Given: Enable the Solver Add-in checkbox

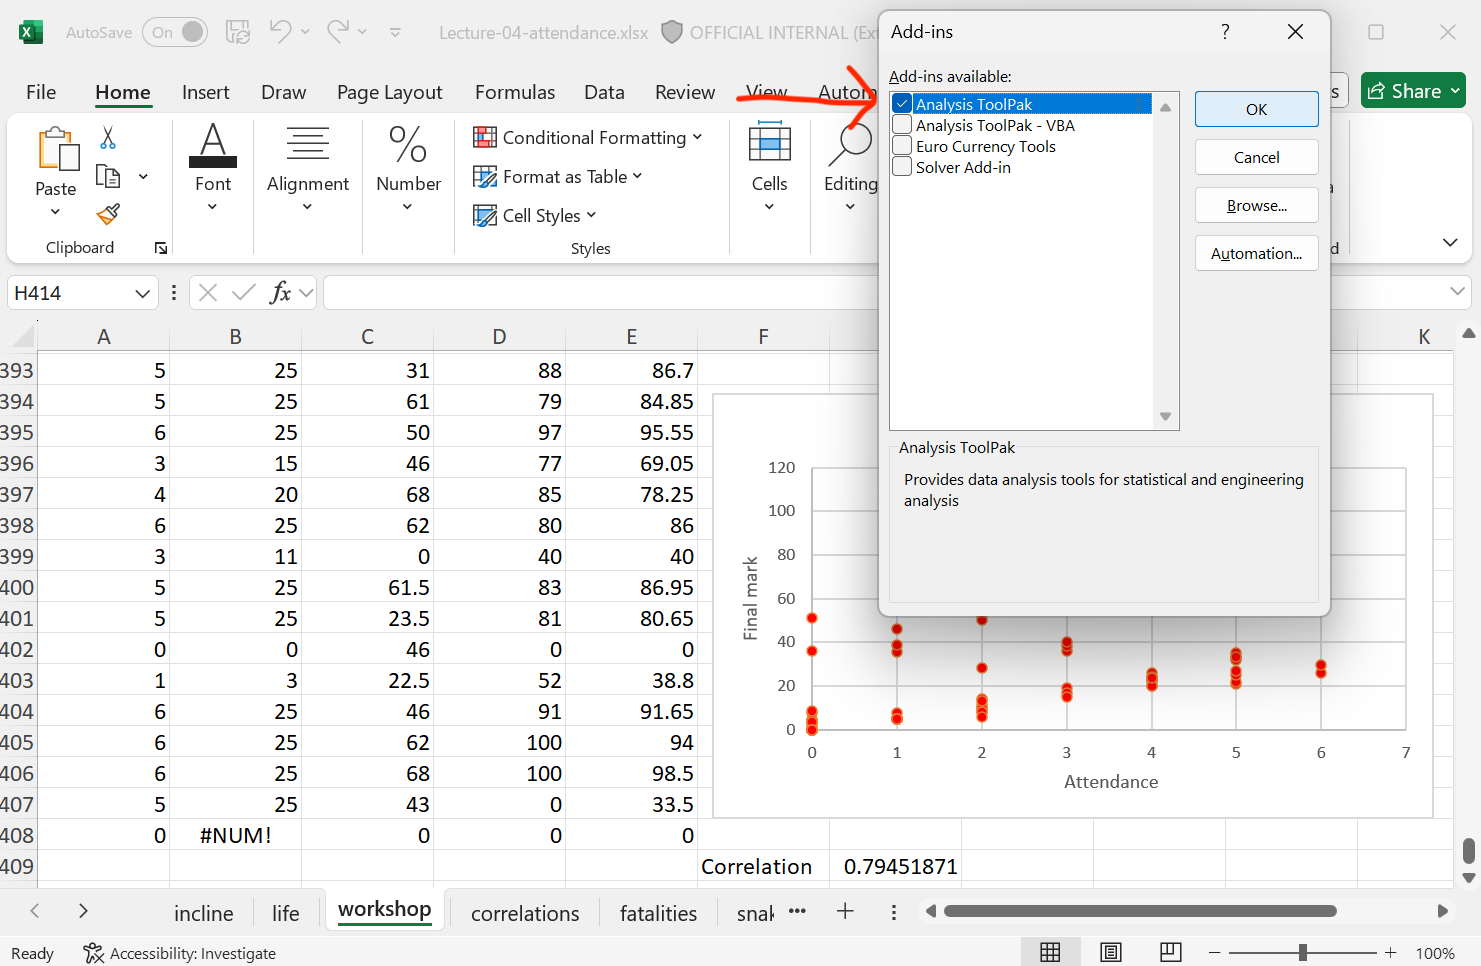Looking at the screenshot, I should point(902,167).
